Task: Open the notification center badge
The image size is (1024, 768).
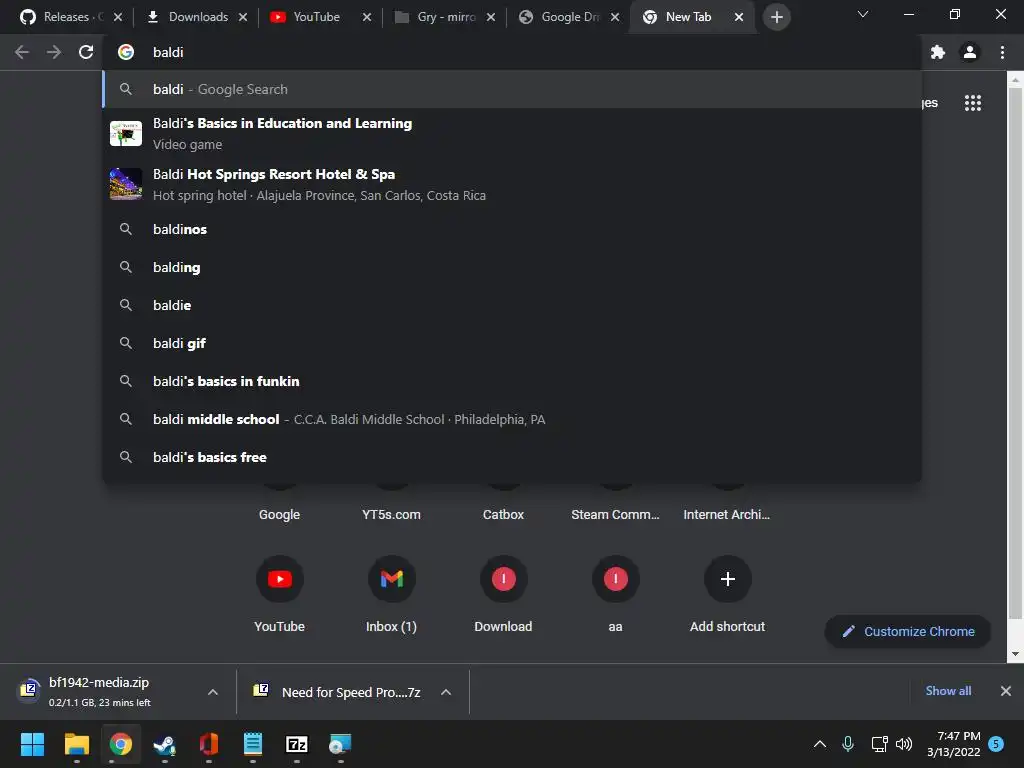Action: point(996,744)
